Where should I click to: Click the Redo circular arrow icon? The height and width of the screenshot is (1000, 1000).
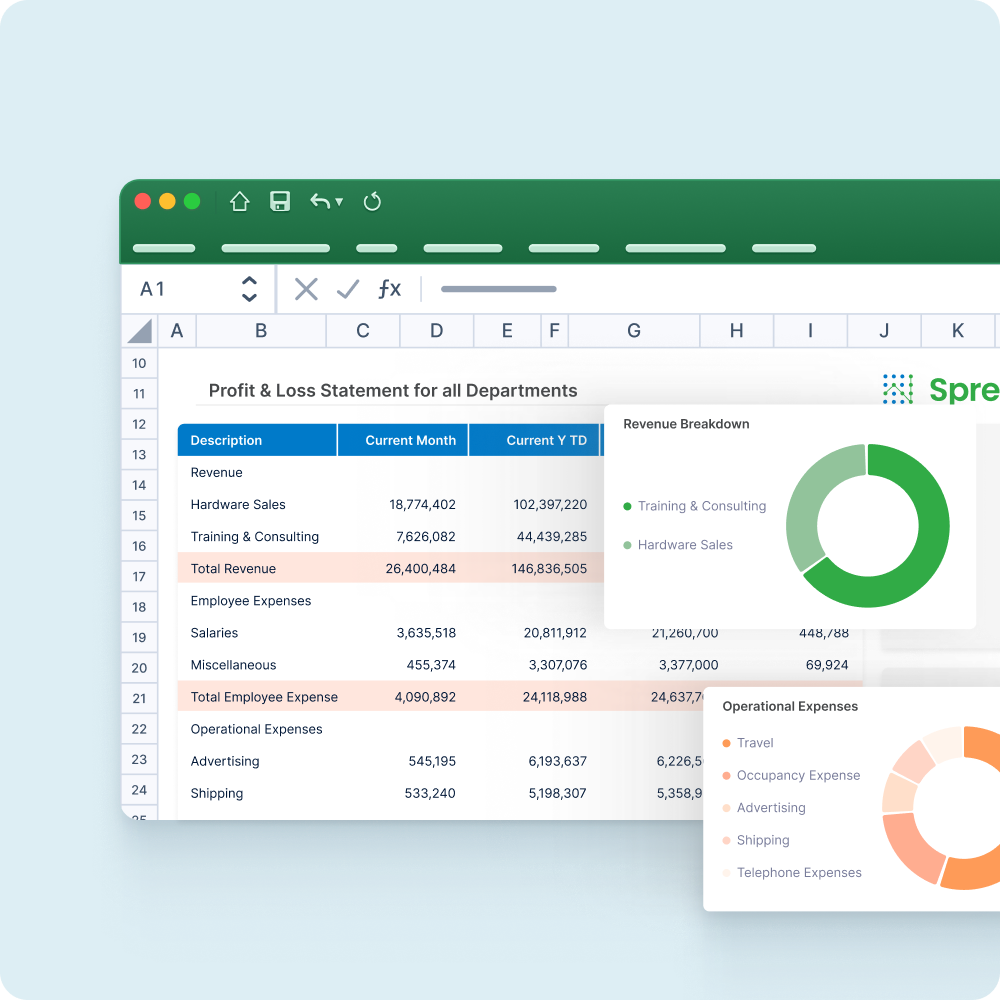tap(372, 201)
